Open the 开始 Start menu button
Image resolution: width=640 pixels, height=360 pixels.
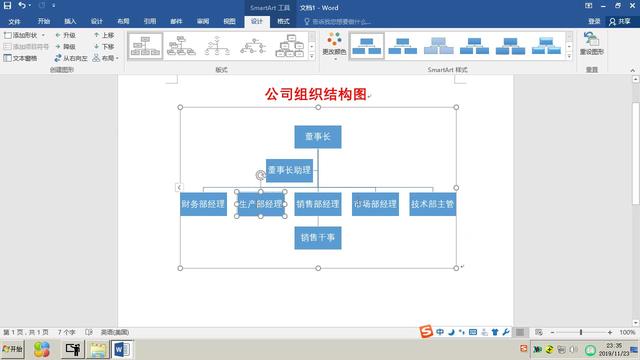(12, 349)
